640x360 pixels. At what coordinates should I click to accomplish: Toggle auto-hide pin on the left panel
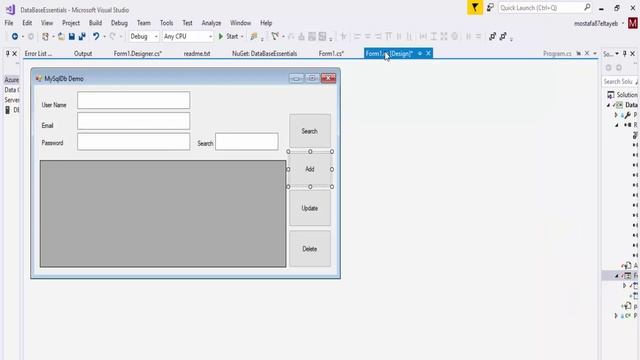point(7,53)
